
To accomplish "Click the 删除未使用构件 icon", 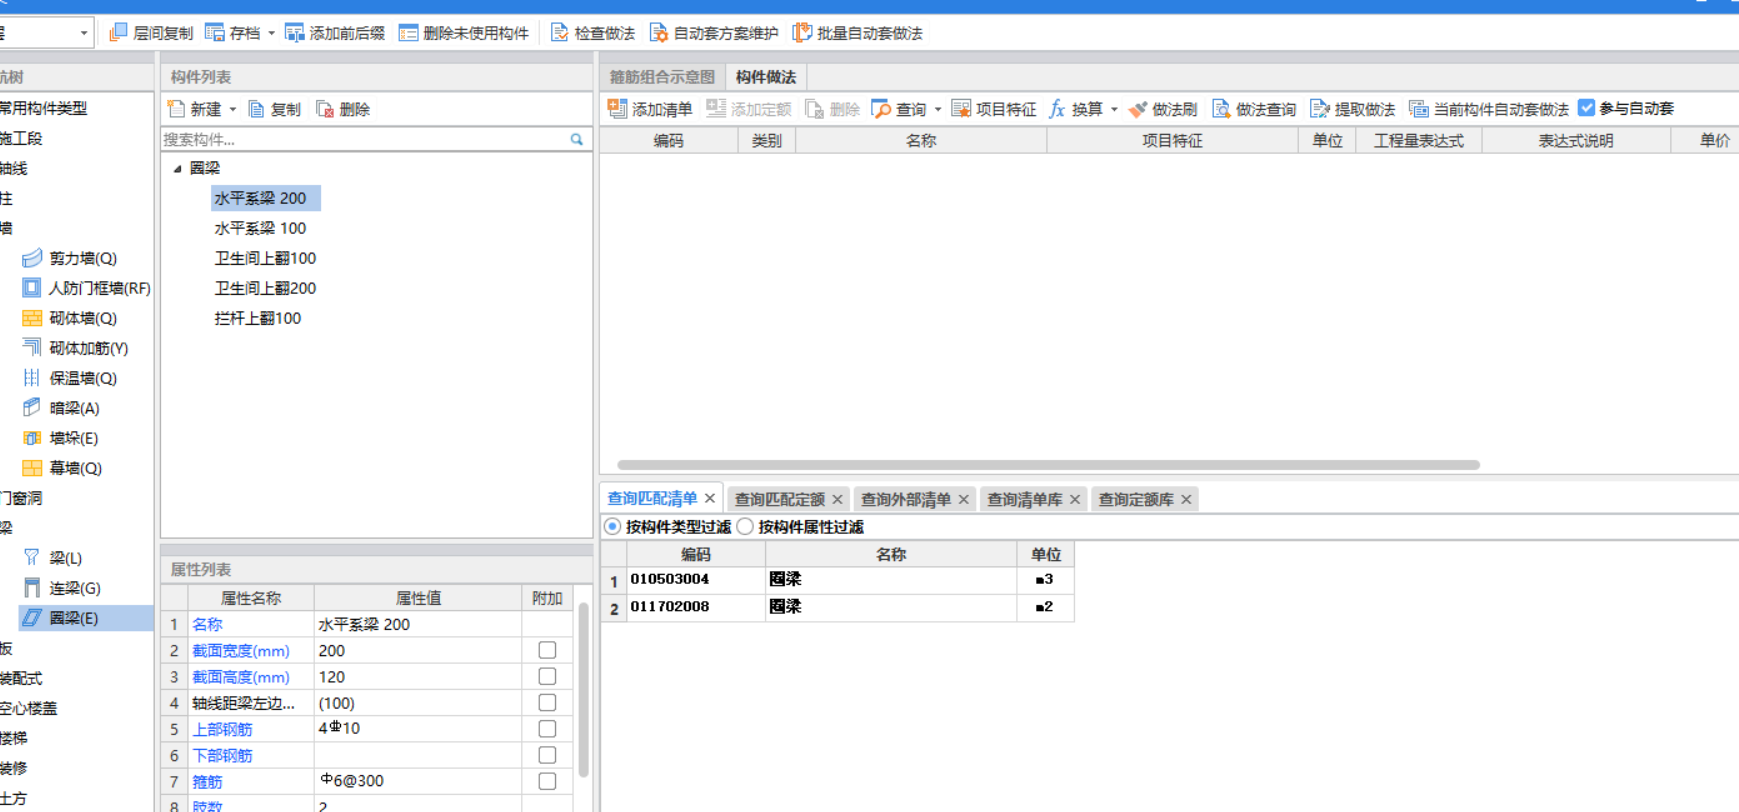I will 408,33.
